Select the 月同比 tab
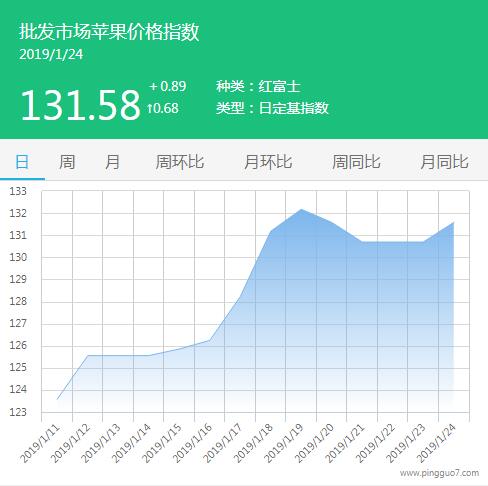 (444, 162)
